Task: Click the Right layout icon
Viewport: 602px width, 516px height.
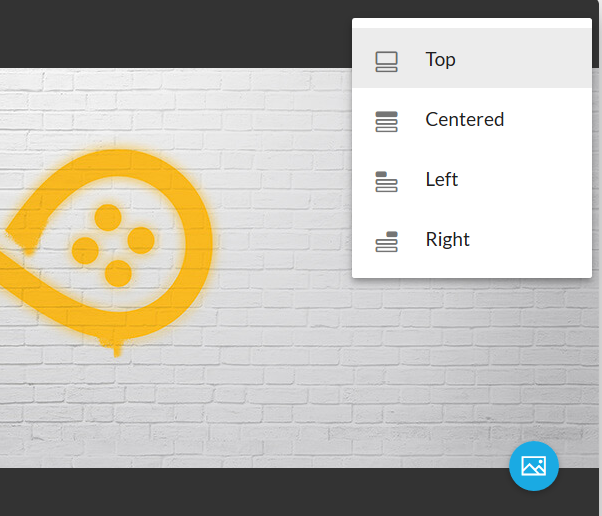Action: [x=386, y=241]
